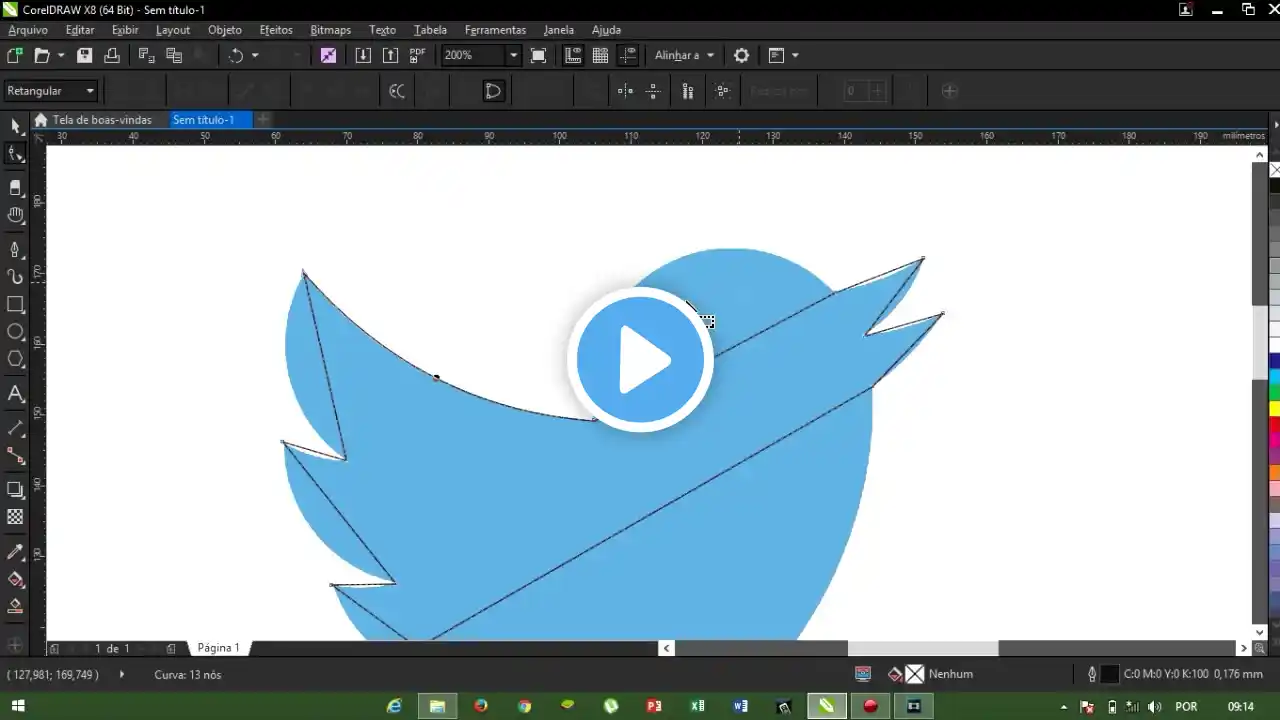Pick the Polygon tool

click(x=15, y=360)
